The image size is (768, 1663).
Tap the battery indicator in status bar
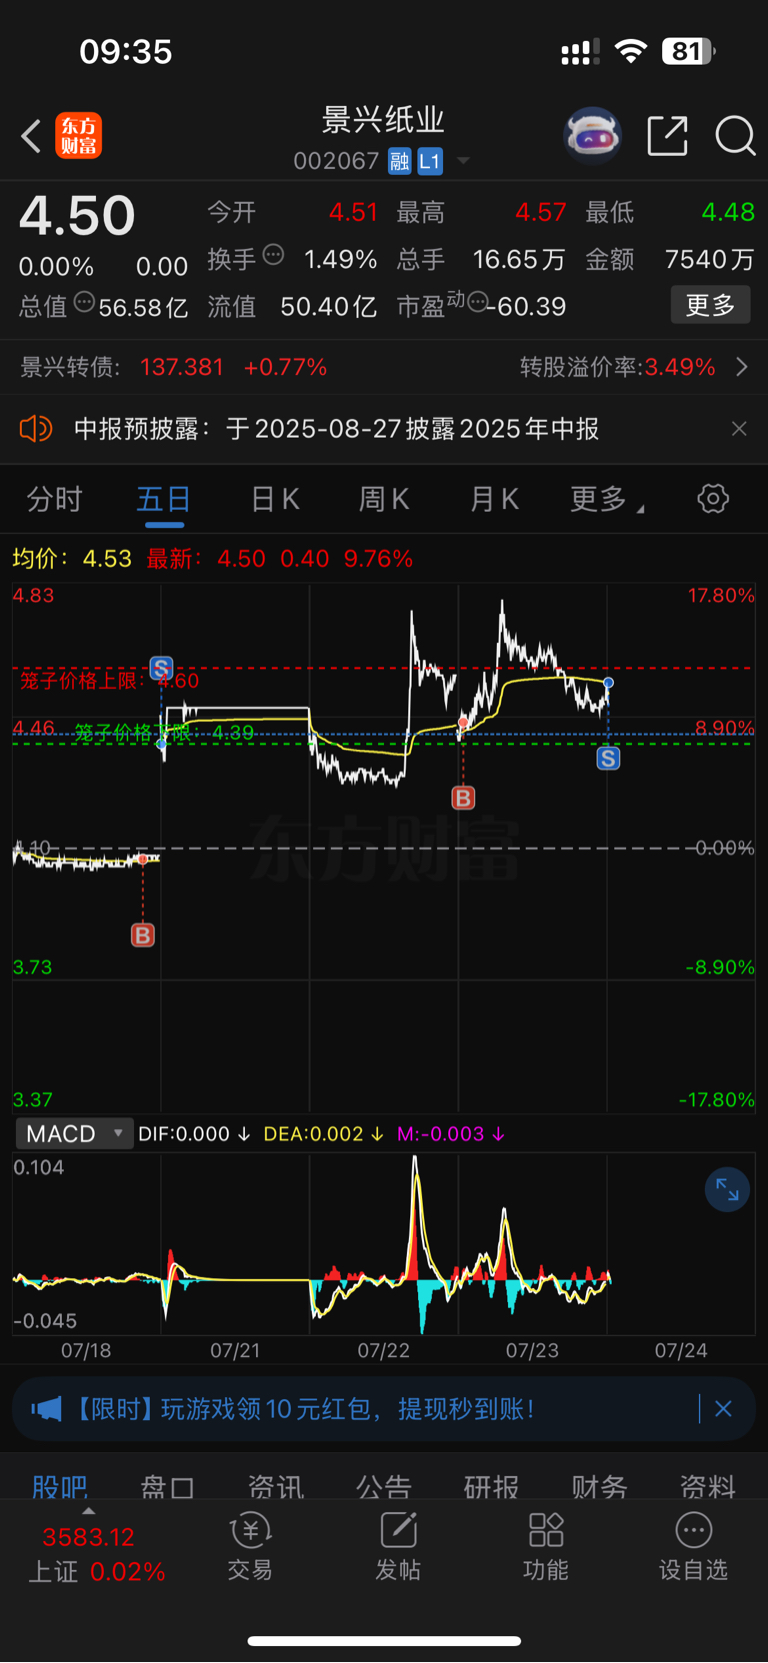coord(688,51)
